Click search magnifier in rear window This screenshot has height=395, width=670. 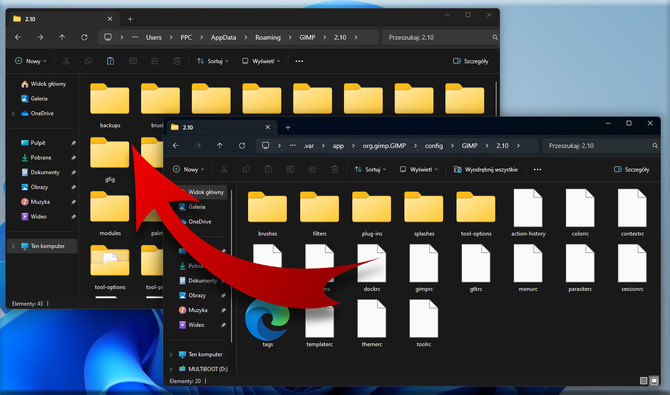[495, 38]
